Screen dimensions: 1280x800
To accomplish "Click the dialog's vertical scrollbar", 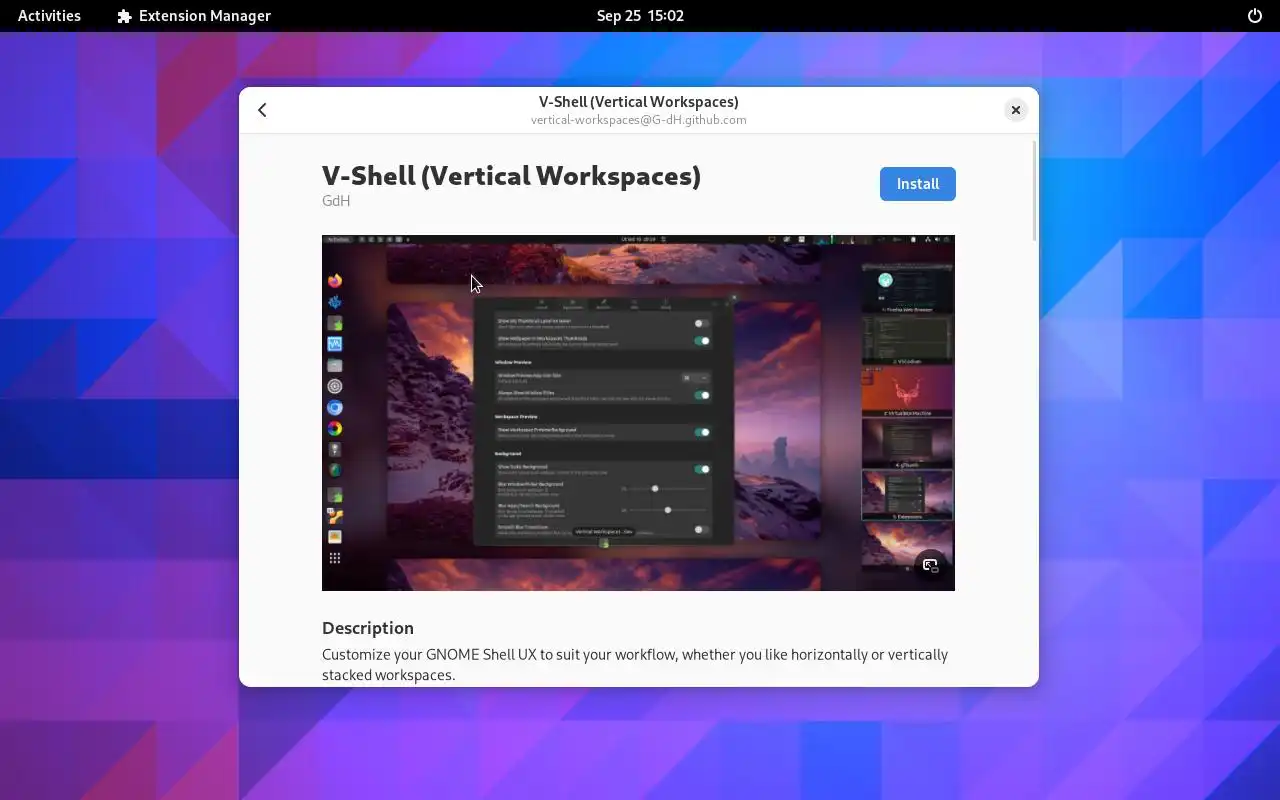I will 1033,190.
